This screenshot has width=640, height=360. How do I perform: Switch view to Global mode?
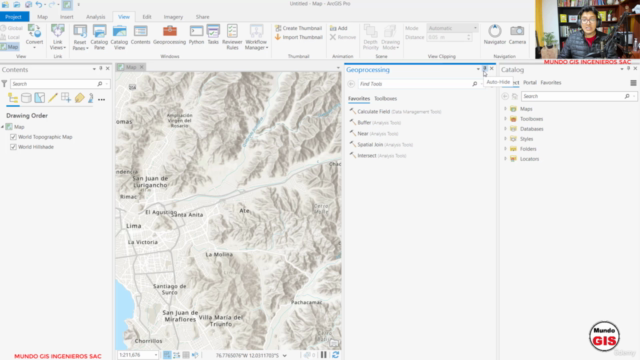(x=11, y=28)
